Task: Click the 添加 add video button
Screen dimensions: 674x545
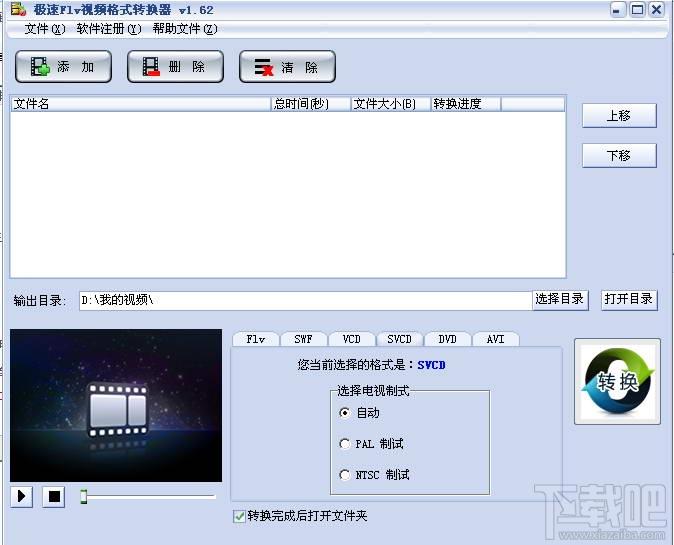Action: point(63,67)
